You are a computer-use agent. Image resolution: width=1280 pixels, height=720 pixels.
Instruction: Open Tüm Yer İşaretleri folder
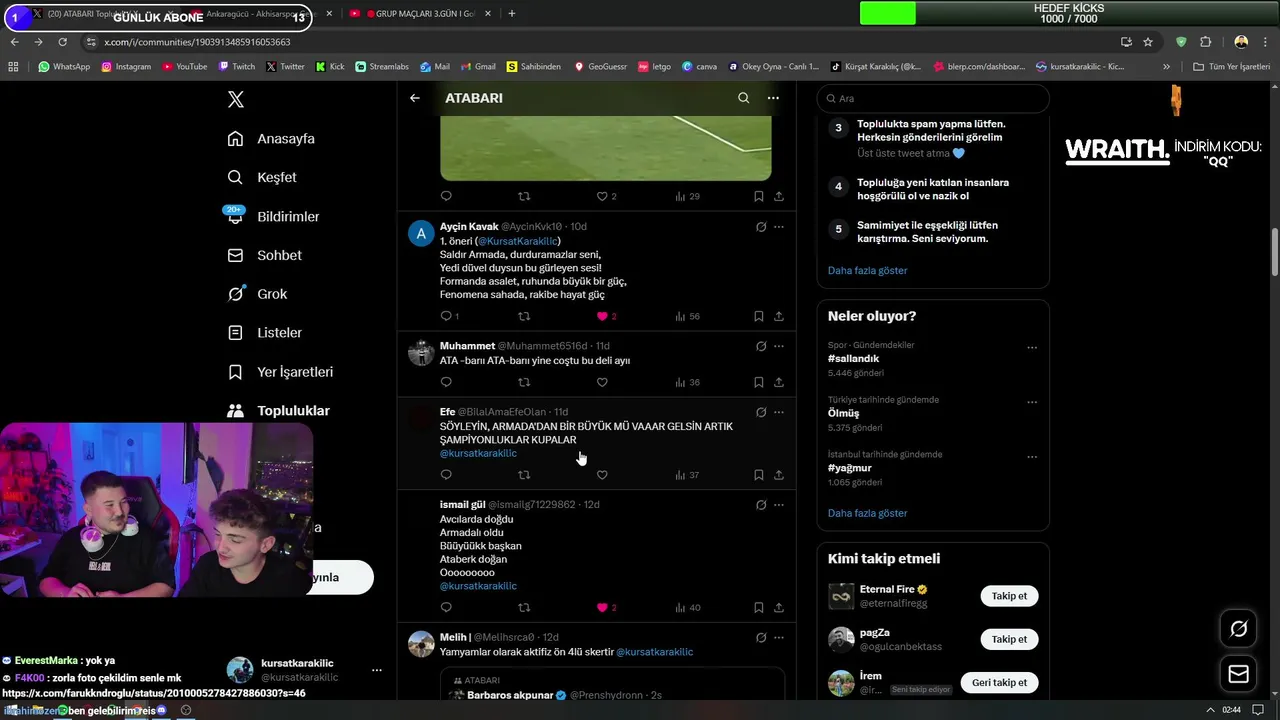[1231, 67]
